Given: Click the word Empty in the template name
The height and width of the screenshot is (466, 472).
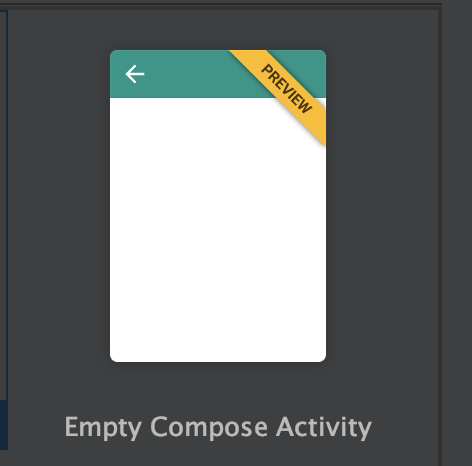Looking at the screenshot, I should tap(103, 427).
